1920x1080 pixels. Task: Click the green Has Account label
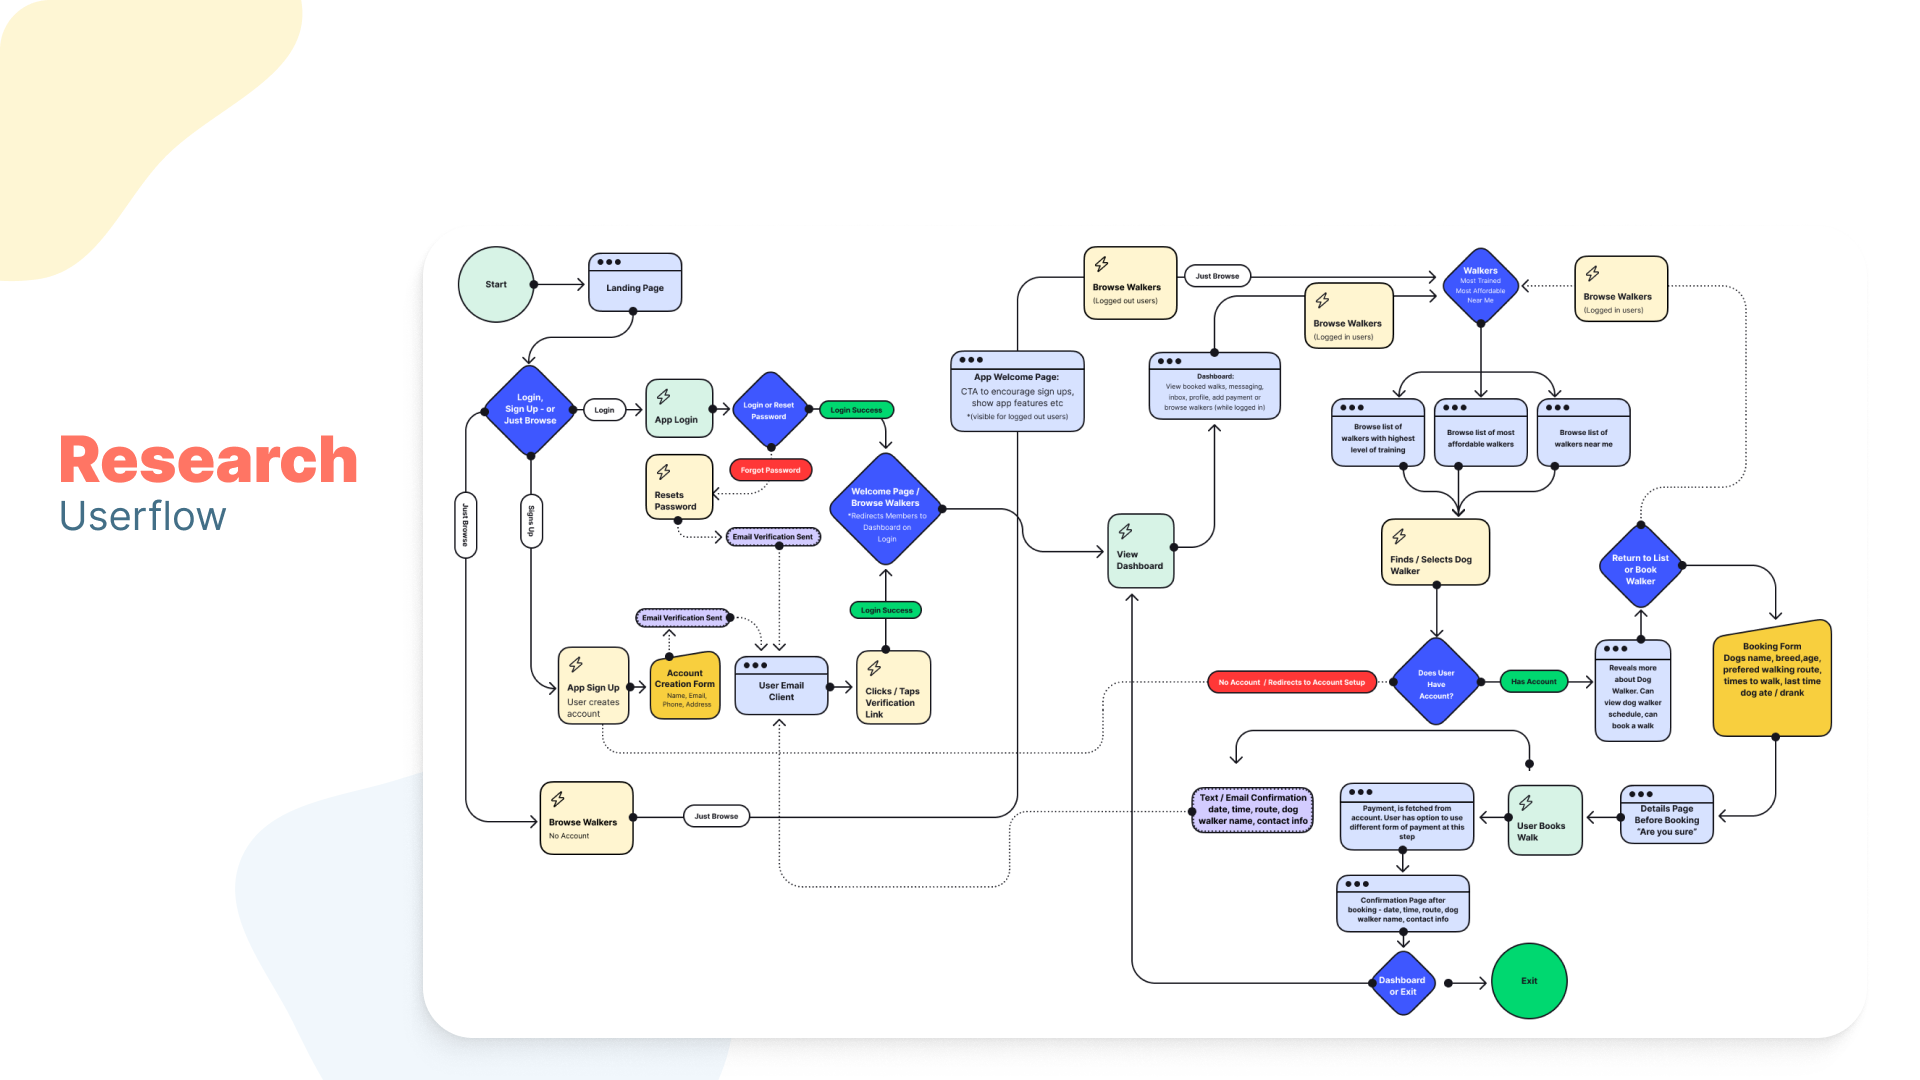pos(1533,682)
